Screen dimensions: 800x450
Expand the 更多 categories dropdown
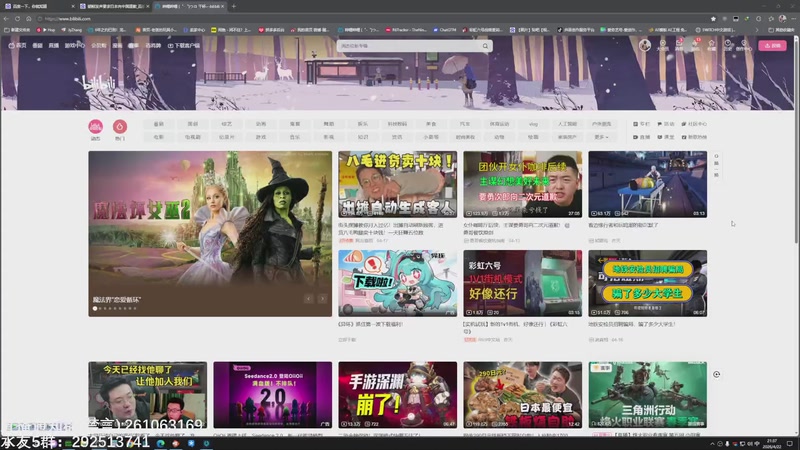601,137
